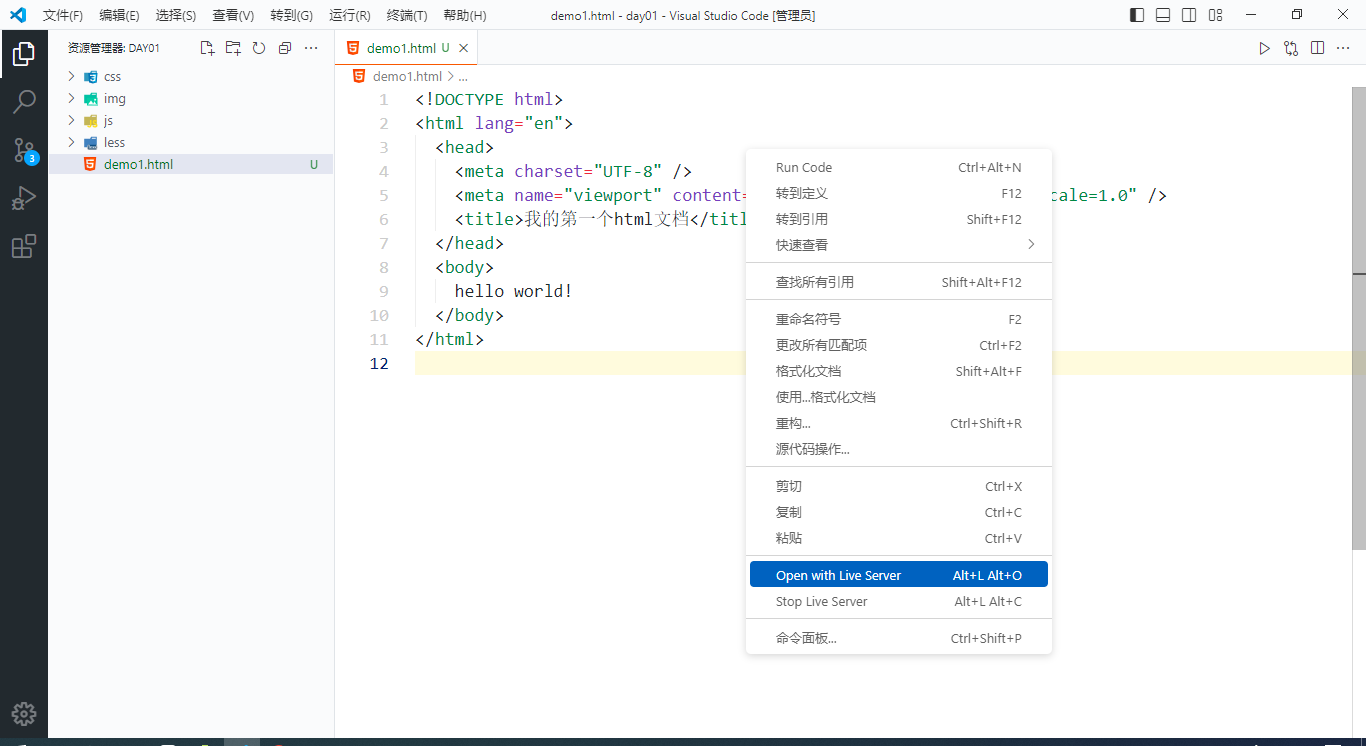Create a new file in DAY01 explorer
Viewport: 1366px width, 746px height.
[207, 48]
